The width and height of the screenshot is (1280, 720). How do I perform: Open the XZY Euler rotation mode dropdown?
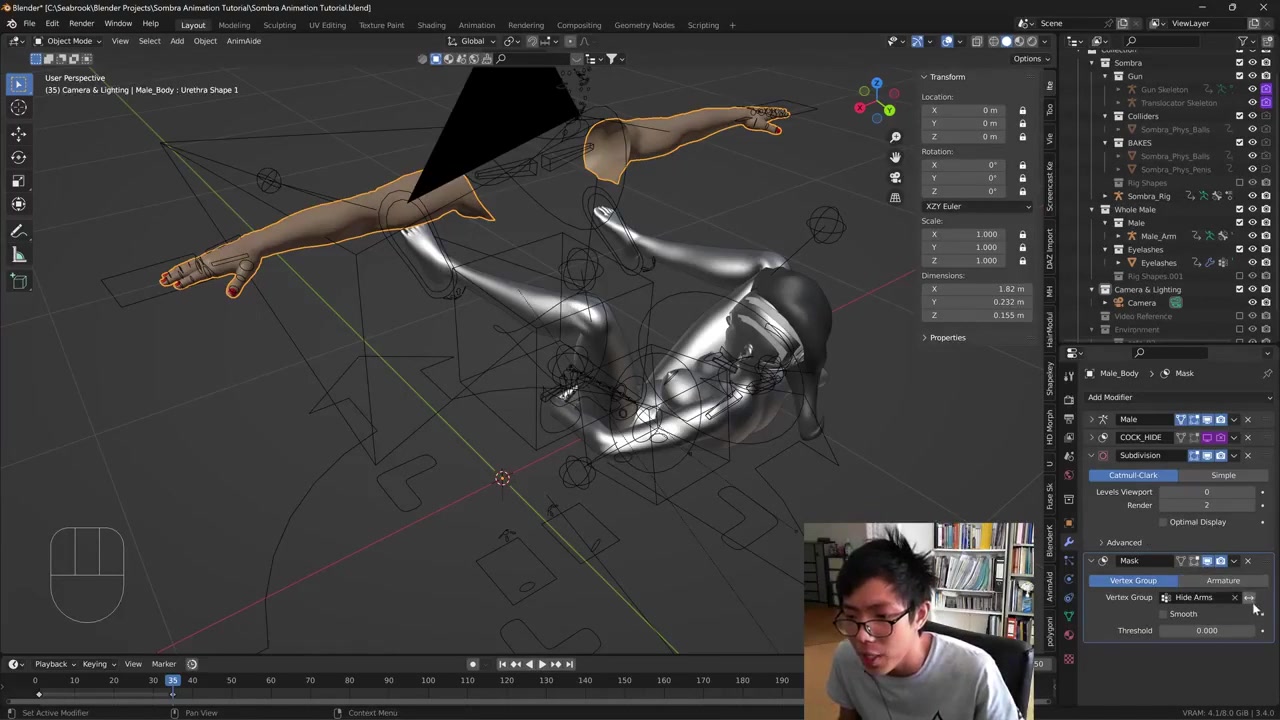coord(977,207)
